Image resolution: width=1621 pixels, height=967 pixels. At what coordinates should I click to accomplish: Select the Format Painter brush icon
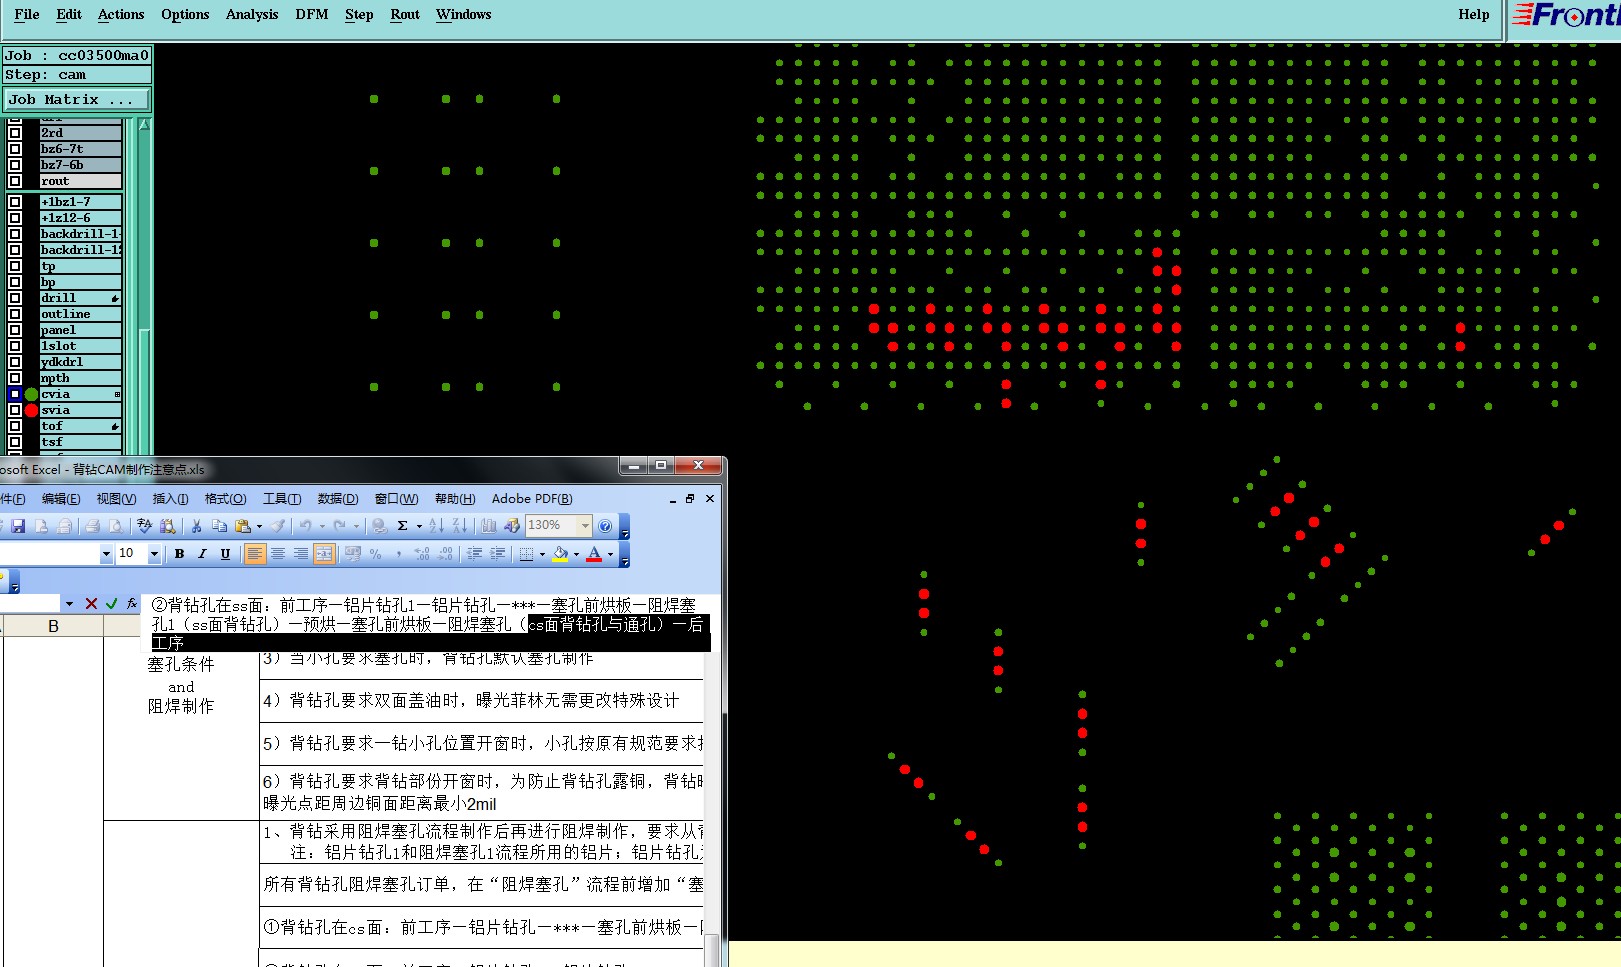[x=278, y=526]
